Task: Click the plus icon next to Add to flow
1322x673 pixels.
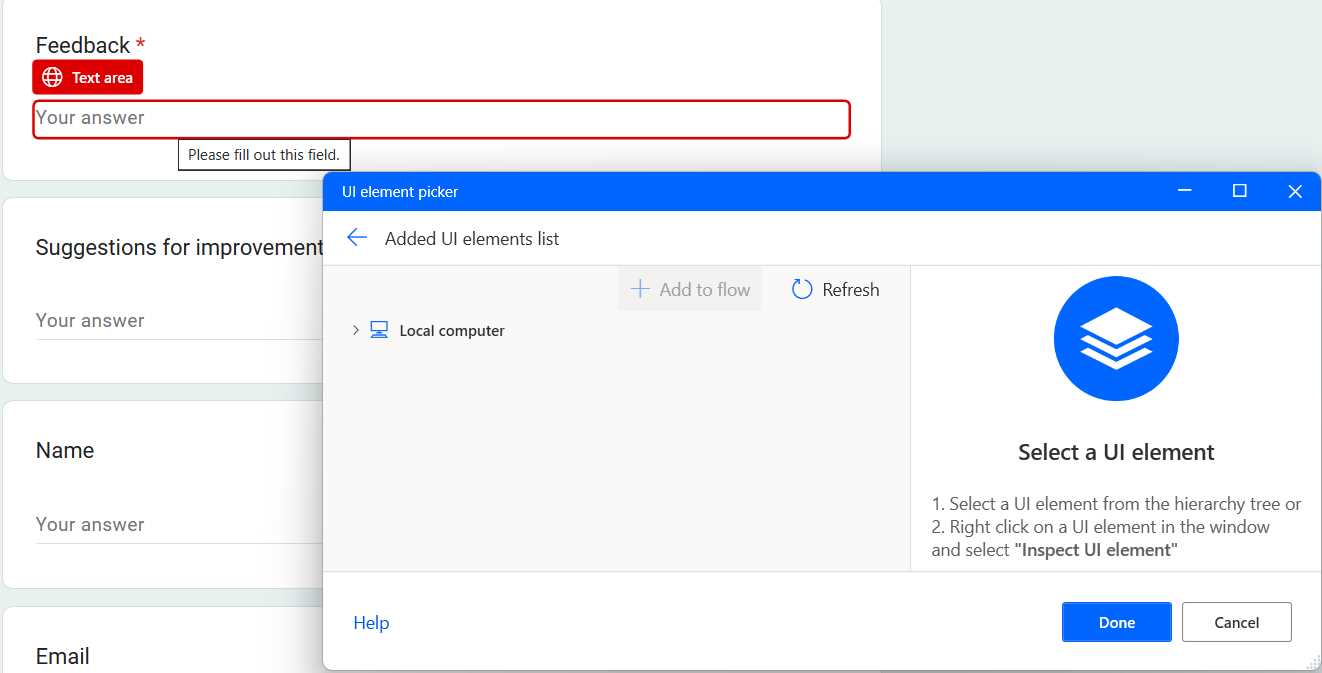Action: [x=639, y=289]
